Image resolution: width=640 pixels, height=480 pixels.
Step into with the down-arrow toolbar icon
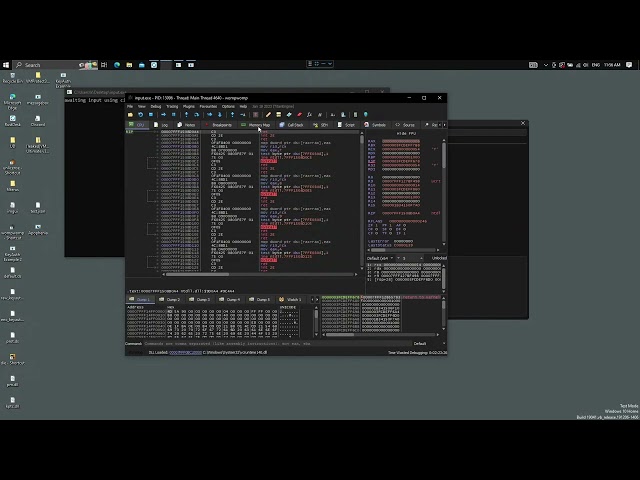pos(187,115)
